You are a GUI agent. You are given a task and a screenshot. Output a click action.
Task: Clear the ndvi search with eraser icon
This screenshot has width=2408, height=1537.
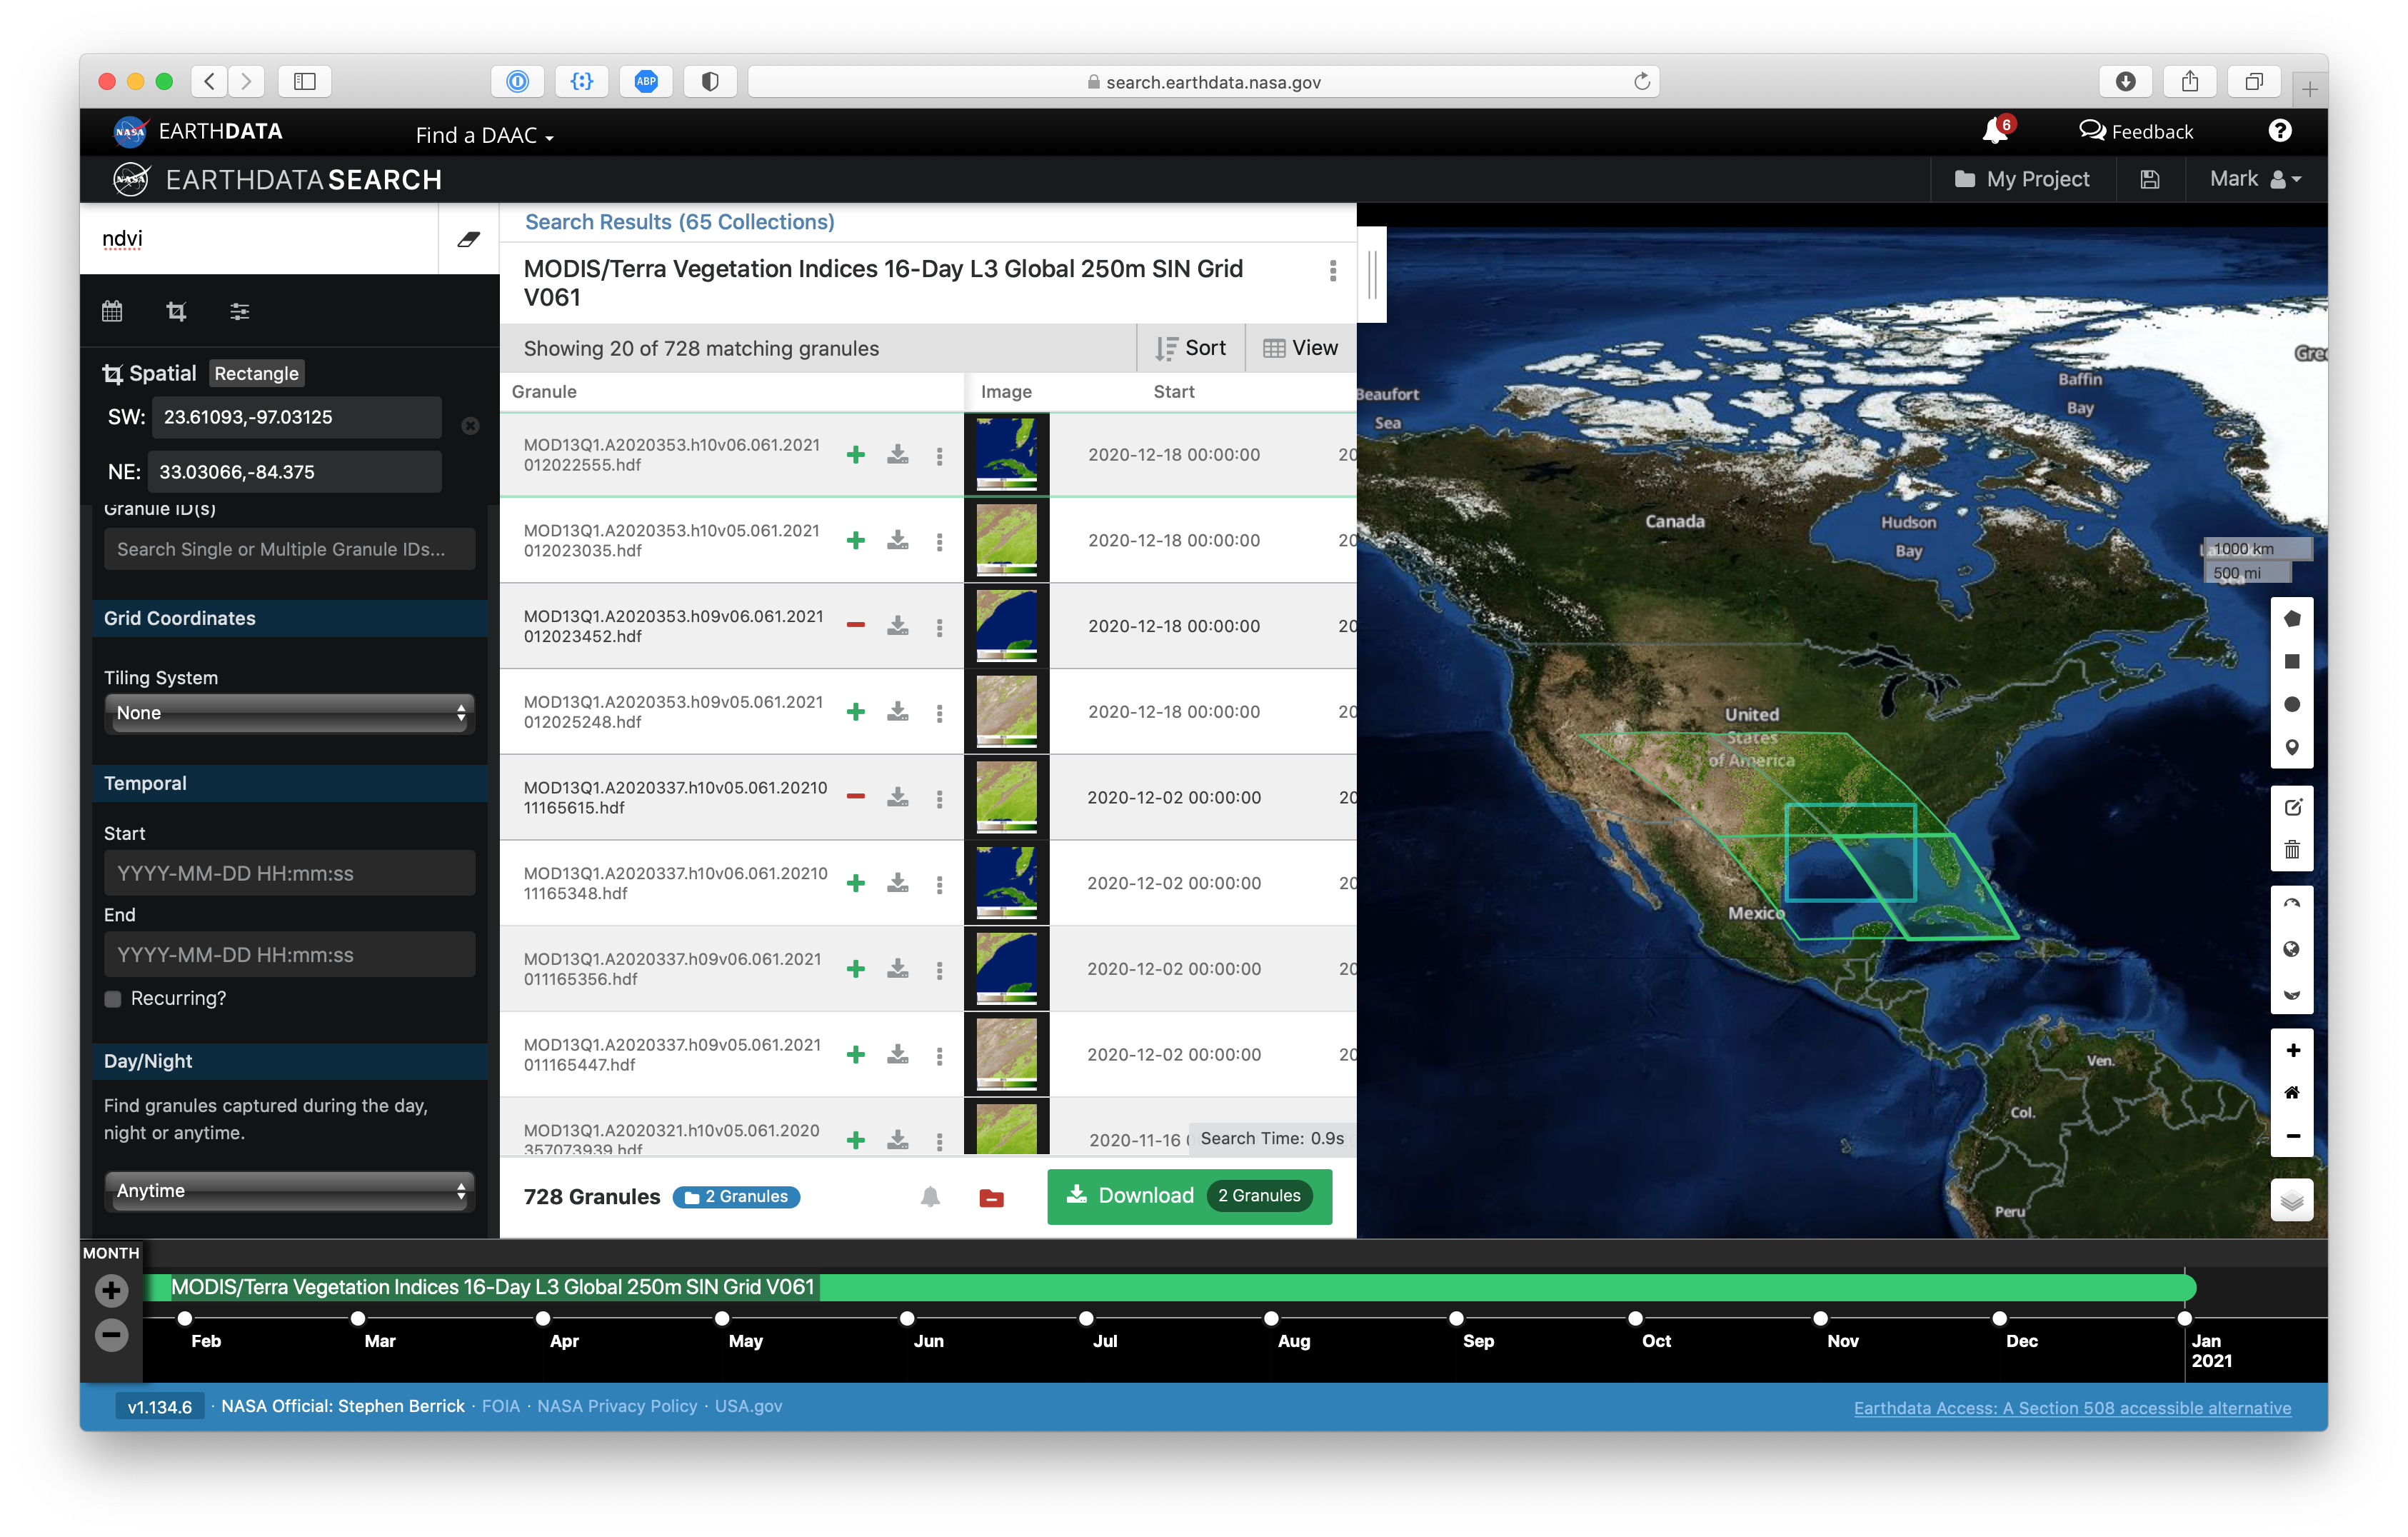tap(468, 239)
